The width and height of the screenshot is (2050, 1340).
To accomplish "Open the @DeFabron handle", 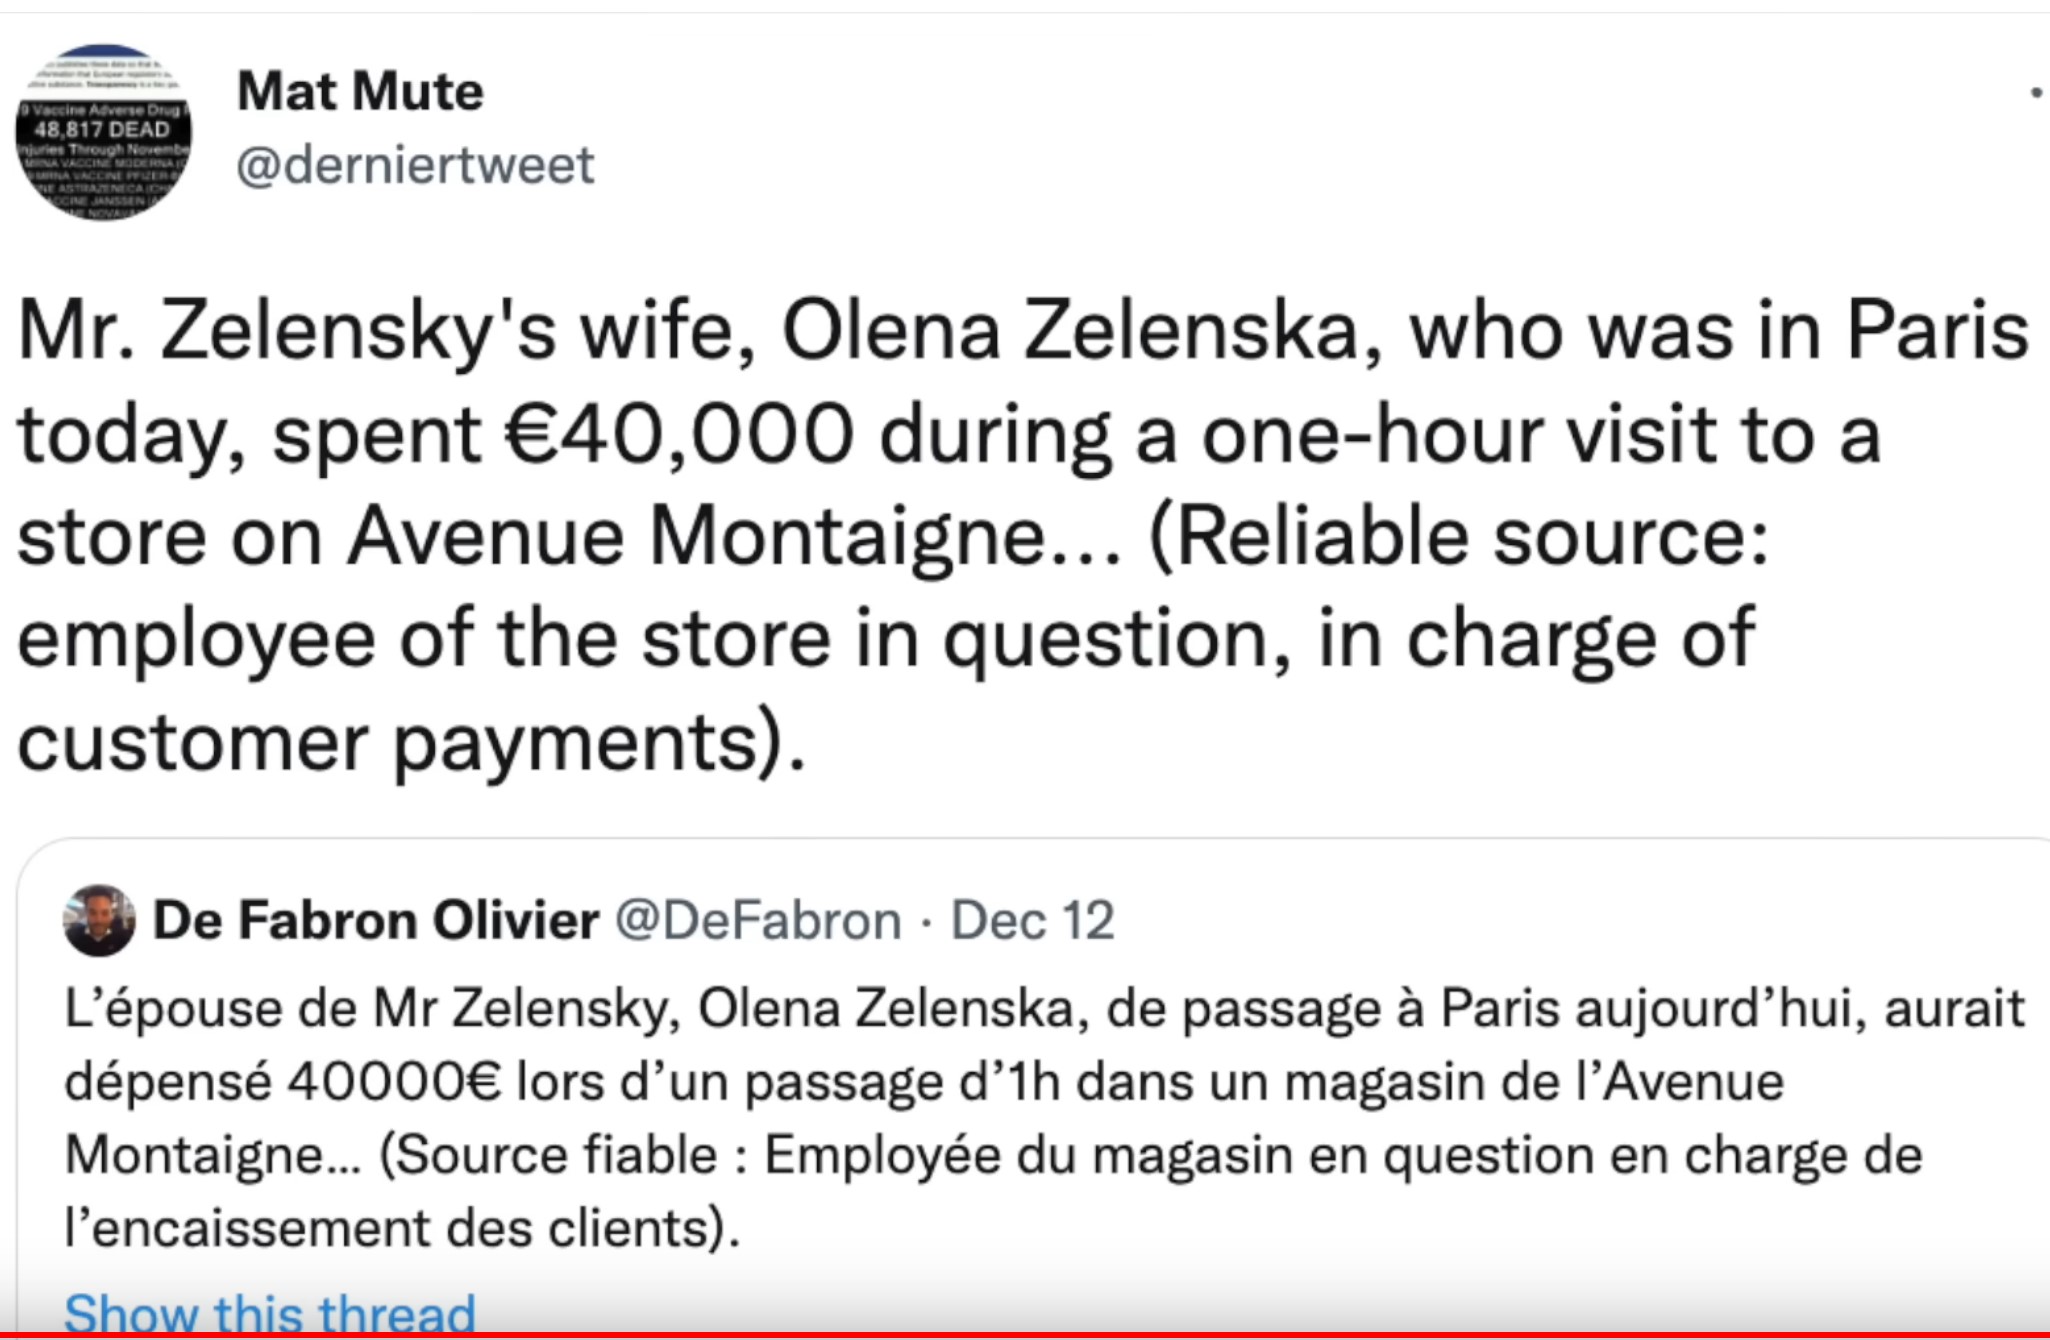I will pos(758,920).
